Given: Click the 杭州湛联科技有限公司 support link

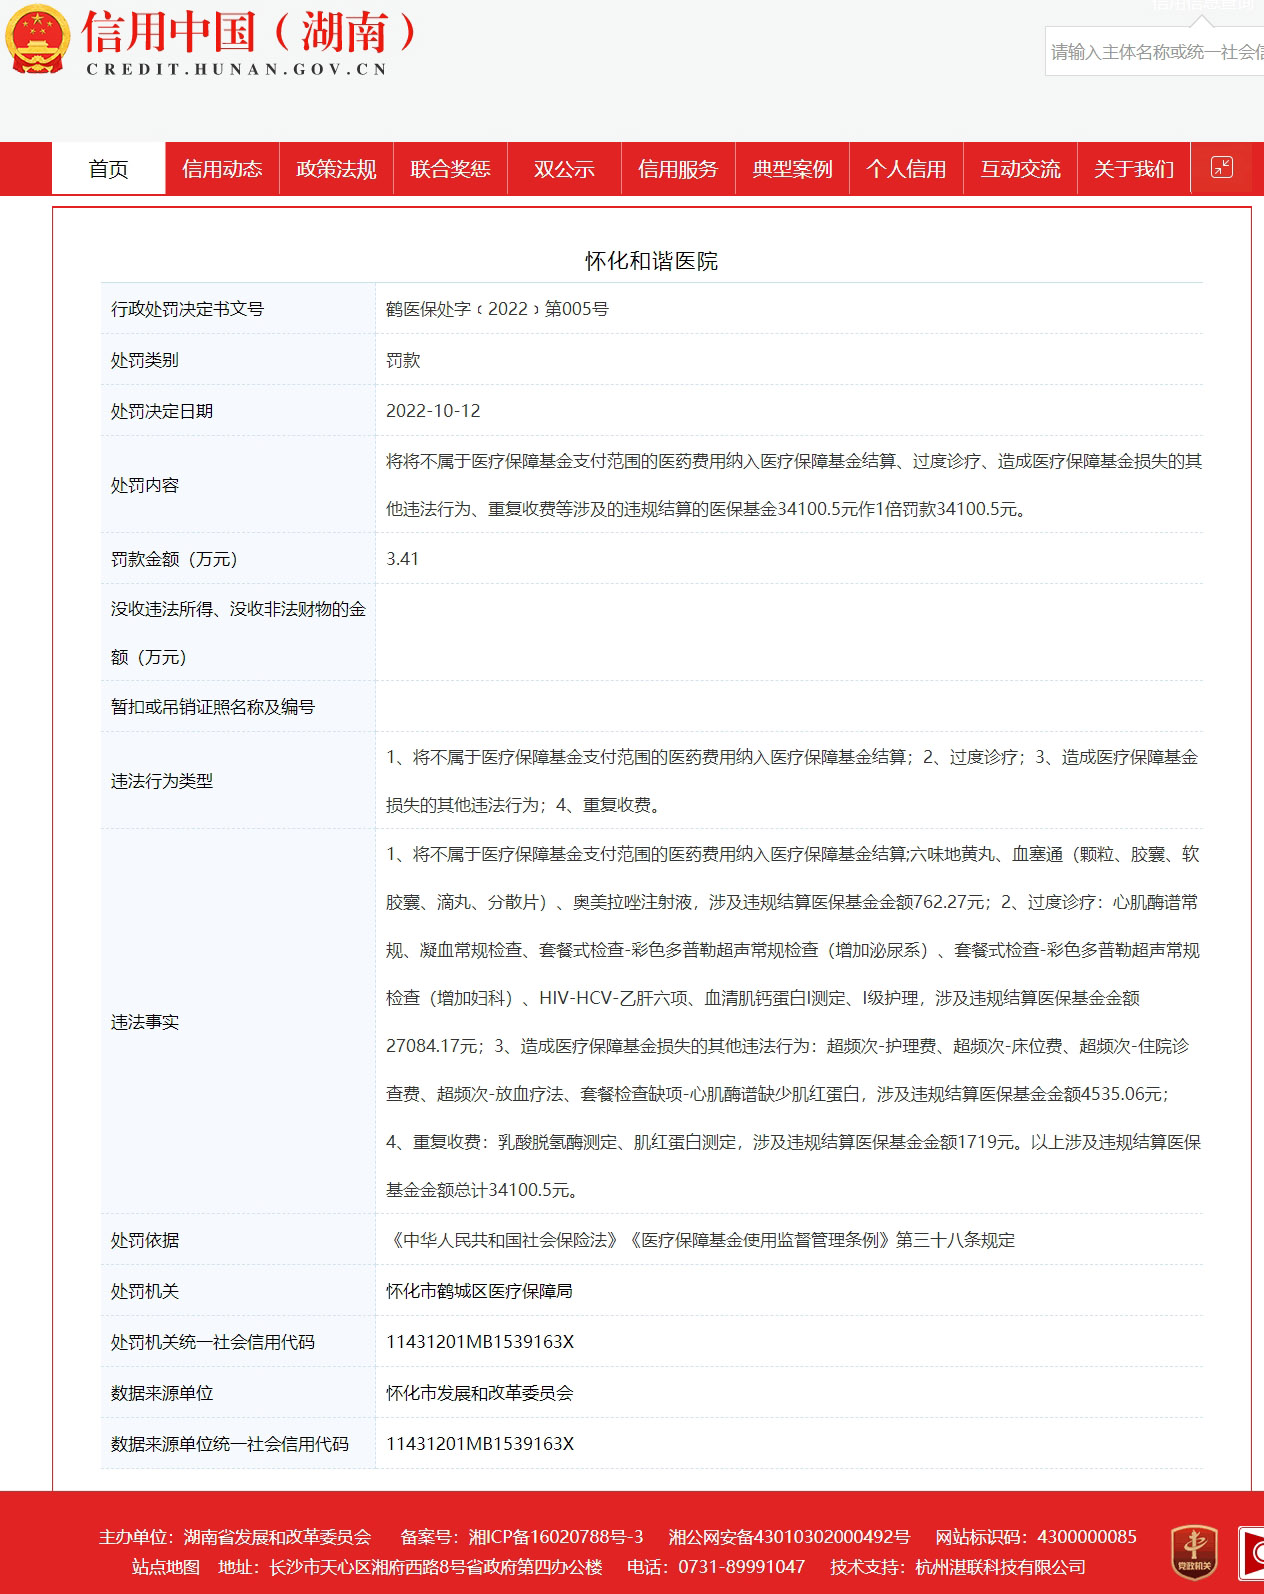Looking at the screenshot, I should click(1000, 1567).
